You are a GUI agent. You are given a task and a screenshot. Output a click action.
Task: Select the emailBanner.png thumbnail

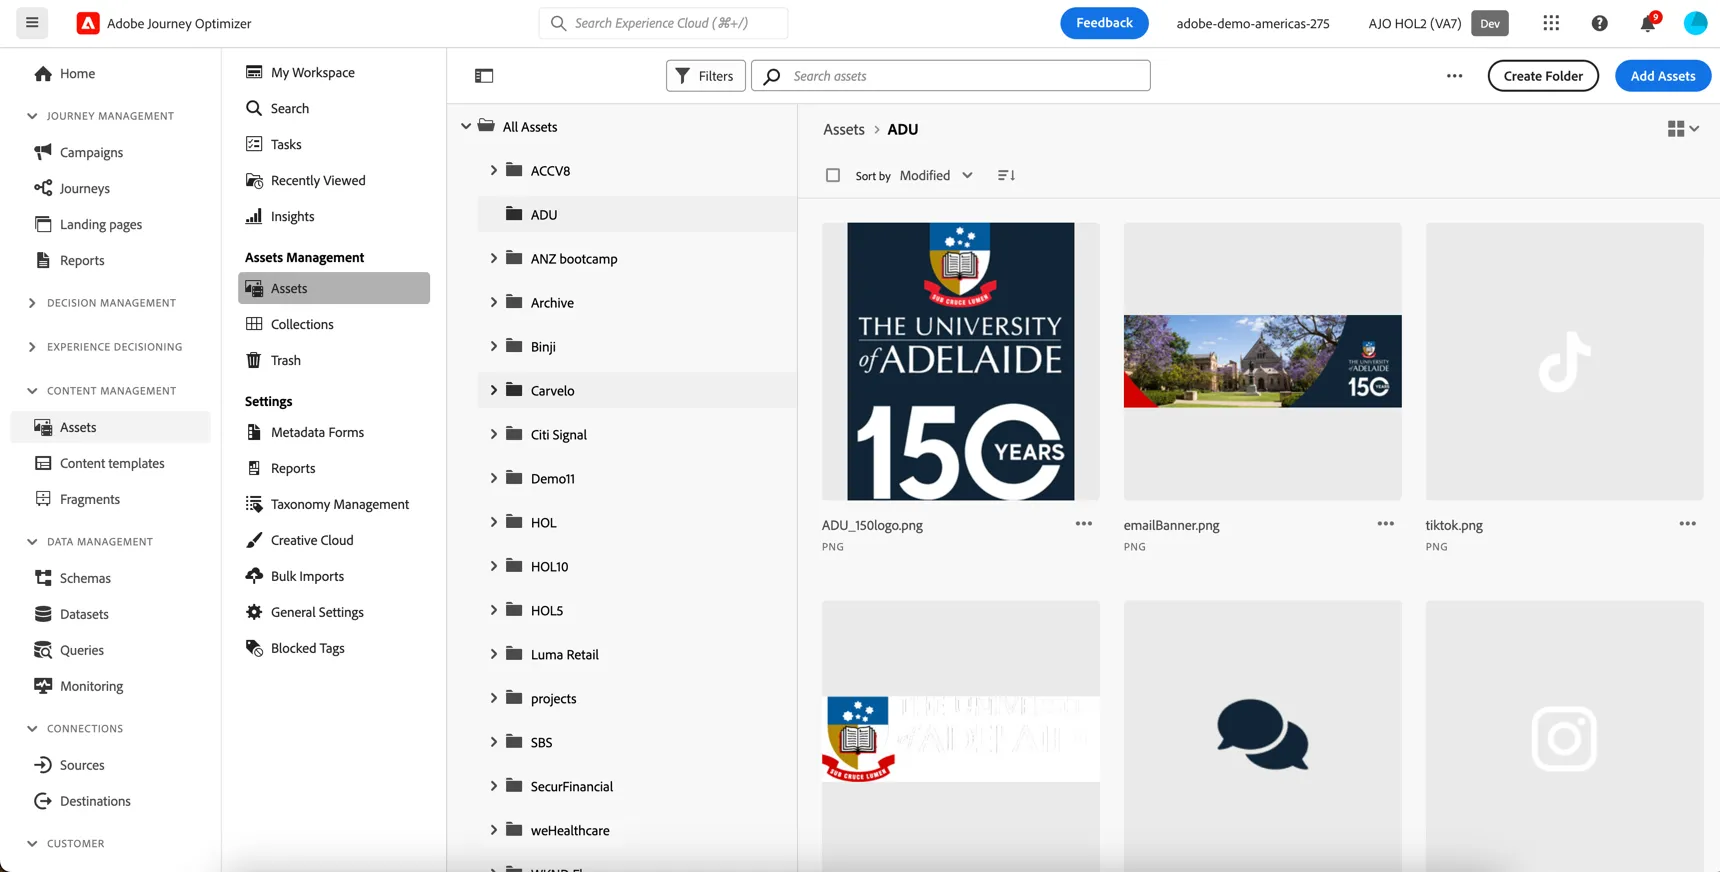pyautogui.click(x=1263, y=361)
